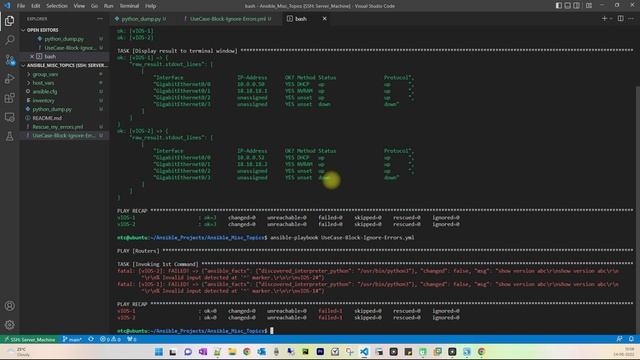
Task: Select UseCase-Block-Ignore-Errors file in file tree
Action: 64,136
